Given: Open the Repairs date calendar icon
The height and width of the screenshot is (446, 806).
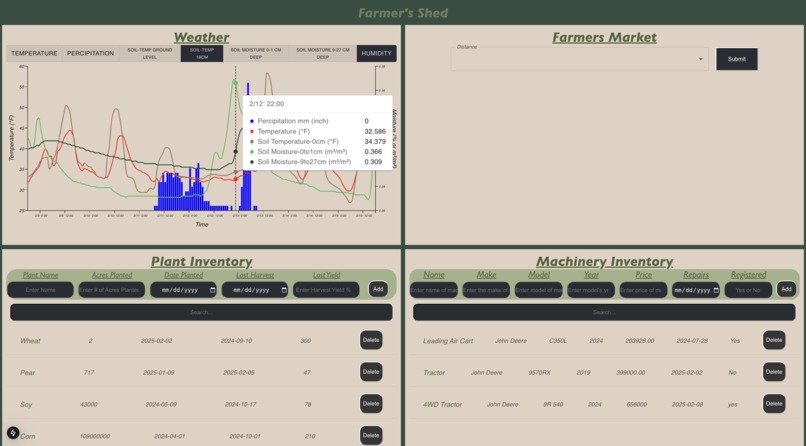Looking at the screenshot, I should pos(716,290).
